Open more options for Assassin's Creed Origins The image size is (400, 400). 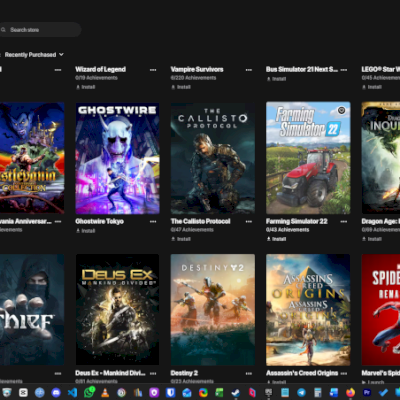click(x=344, y=373)
